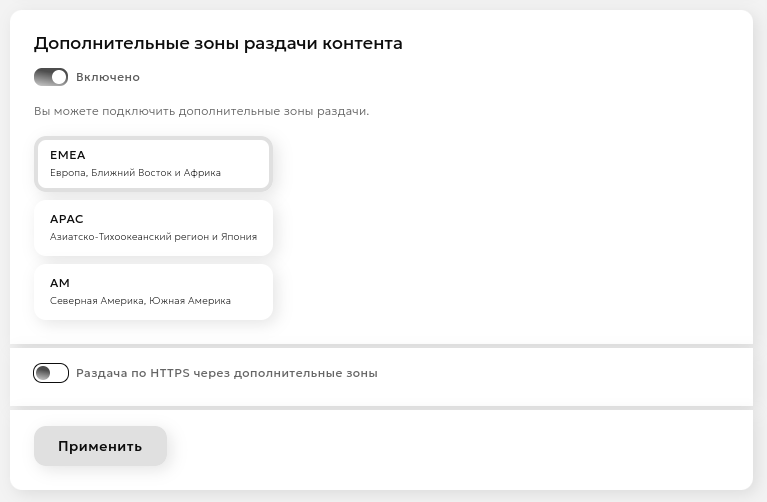This screenshot has height=502, width=767.
Task: Enable HTTPS distribution through additional zones
Action: tap(51, 373)
